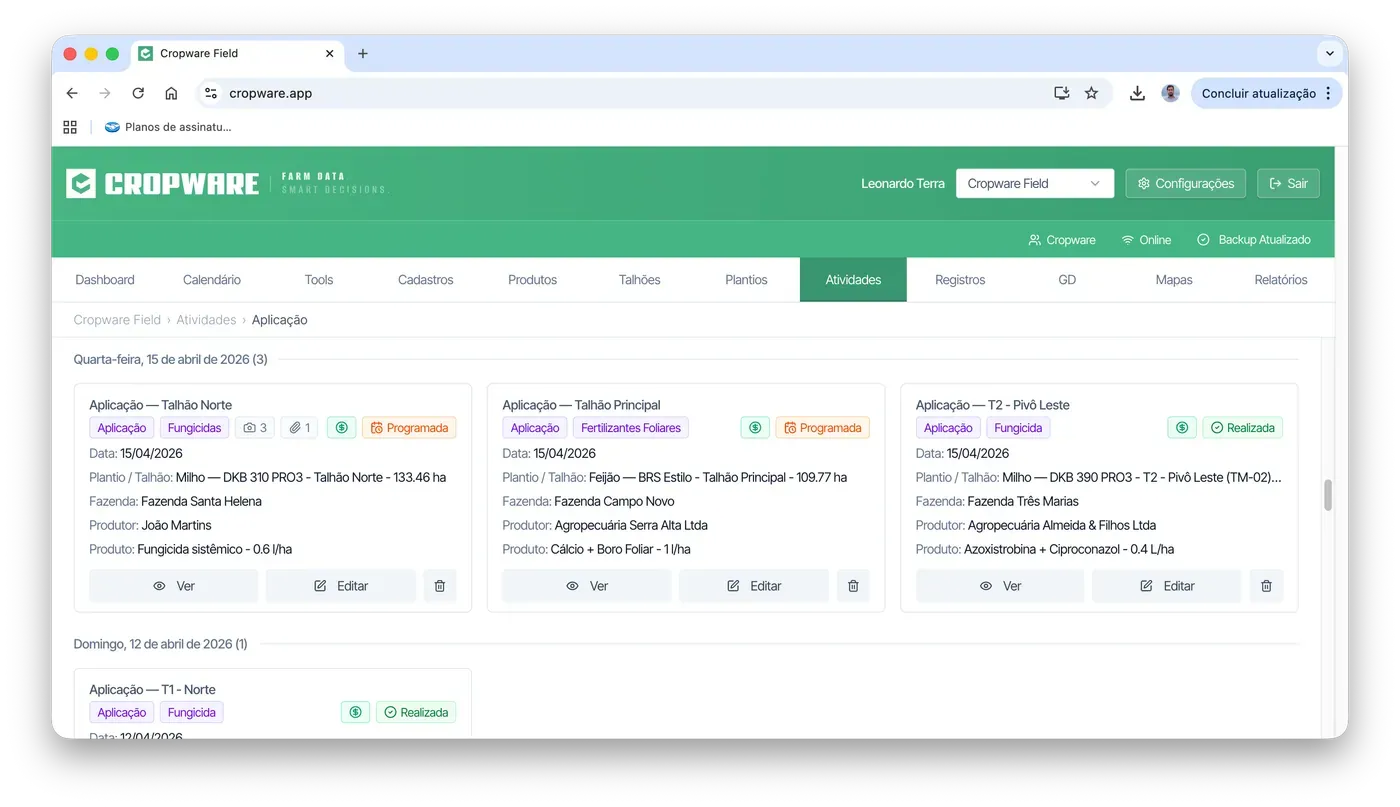Click the Backup Atualizado status
Viewport: 1400px width, 807px height.
pos(1254,240)
